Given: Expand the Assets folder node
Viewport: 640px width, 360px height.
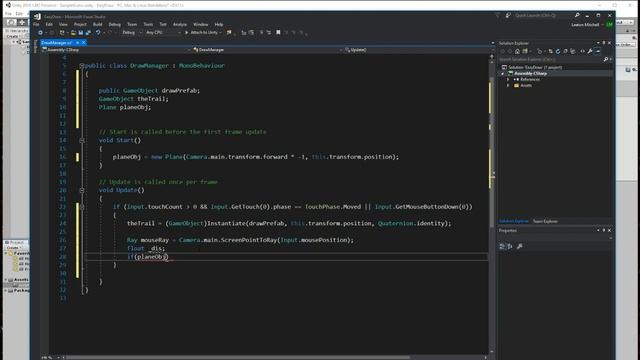Looking at the screenshot, I should point(508,86).
